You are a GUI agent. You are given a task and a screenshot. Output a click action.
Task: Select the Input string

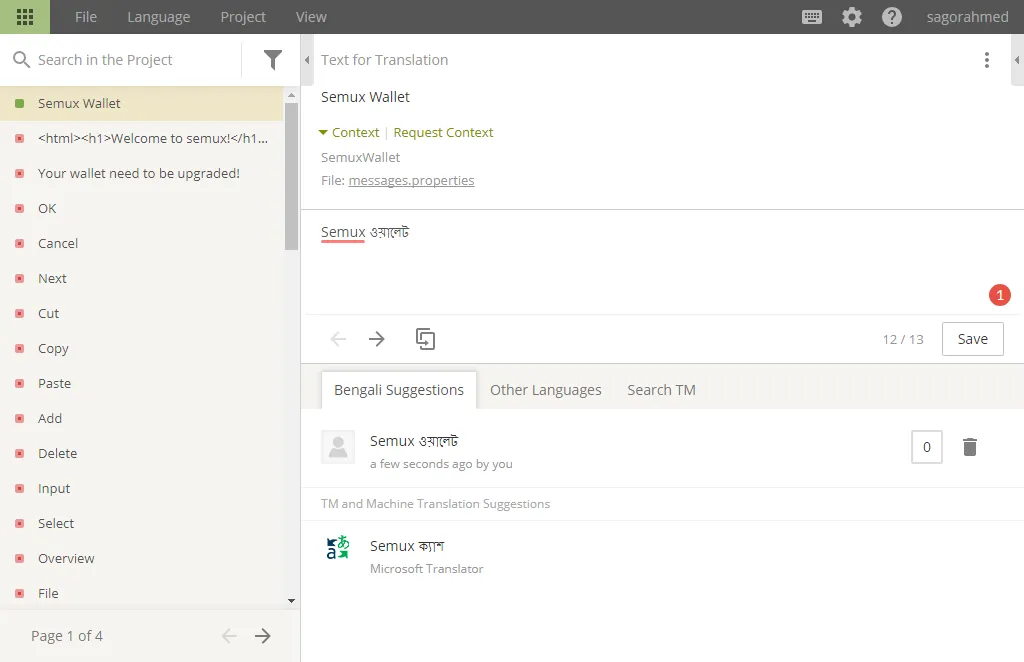click(142, 488)
